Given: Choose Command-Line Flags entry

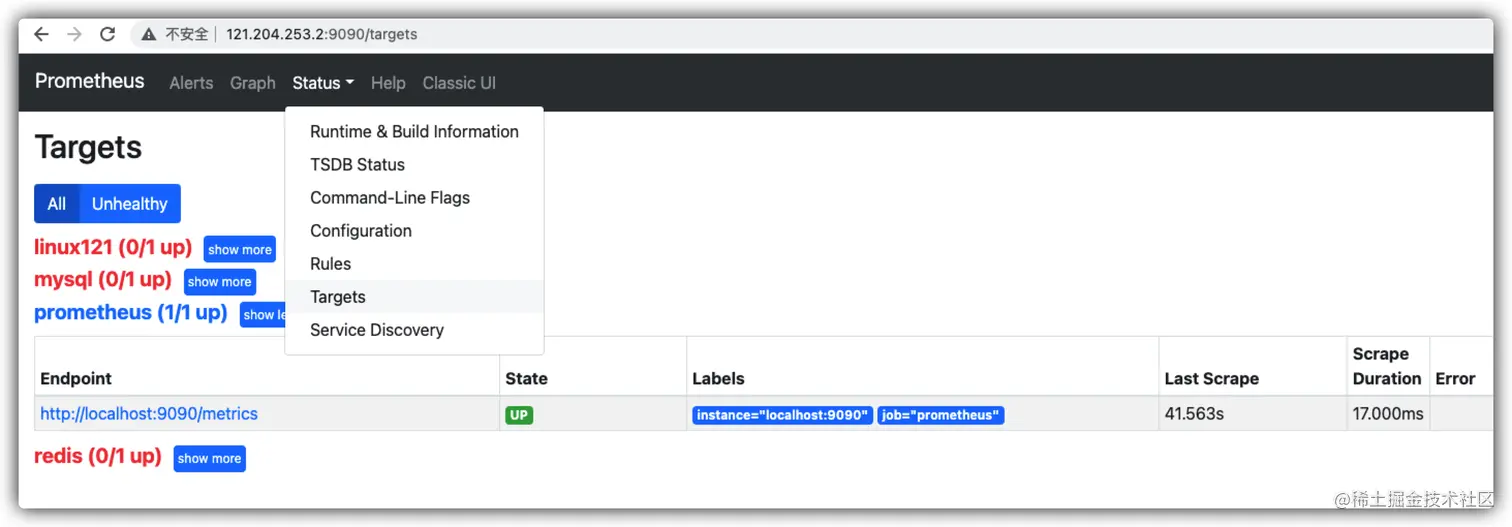Looking at the screenshot, I should [414, 197].
